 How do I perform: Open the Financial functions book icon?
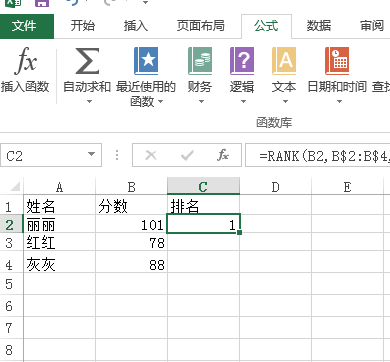pos(200,61)
